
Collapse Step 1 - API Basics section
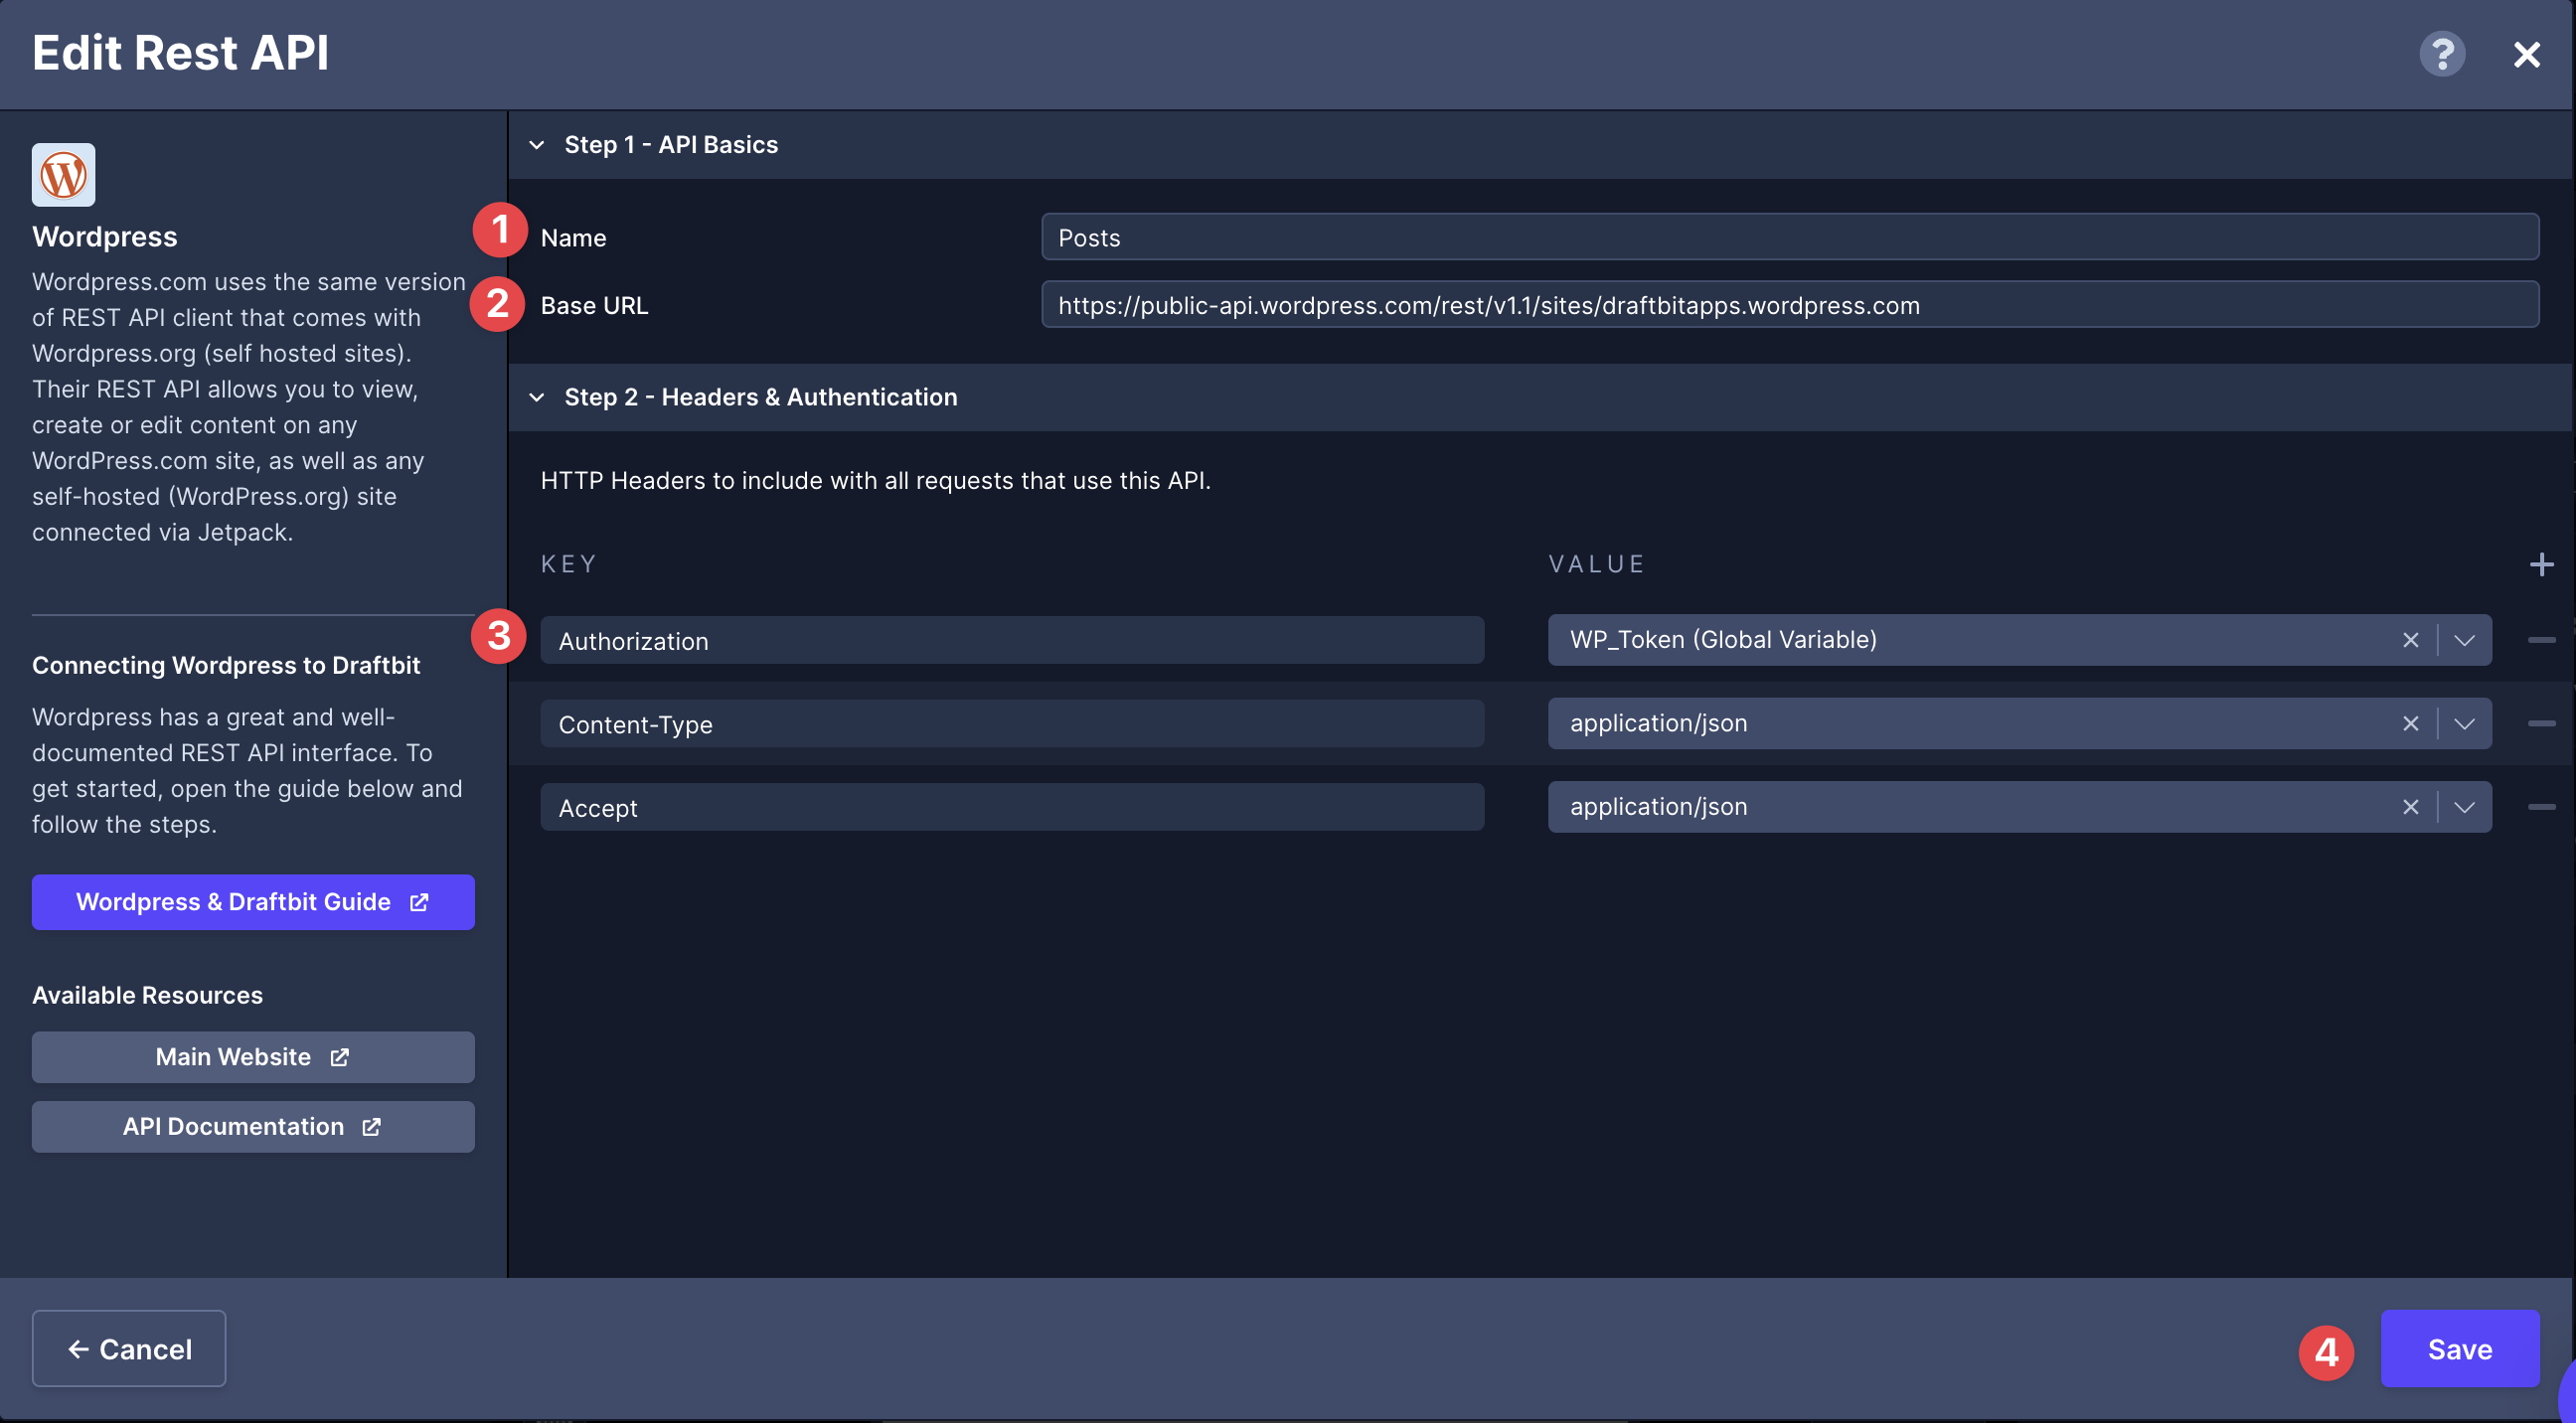click(x=537, y=145)
